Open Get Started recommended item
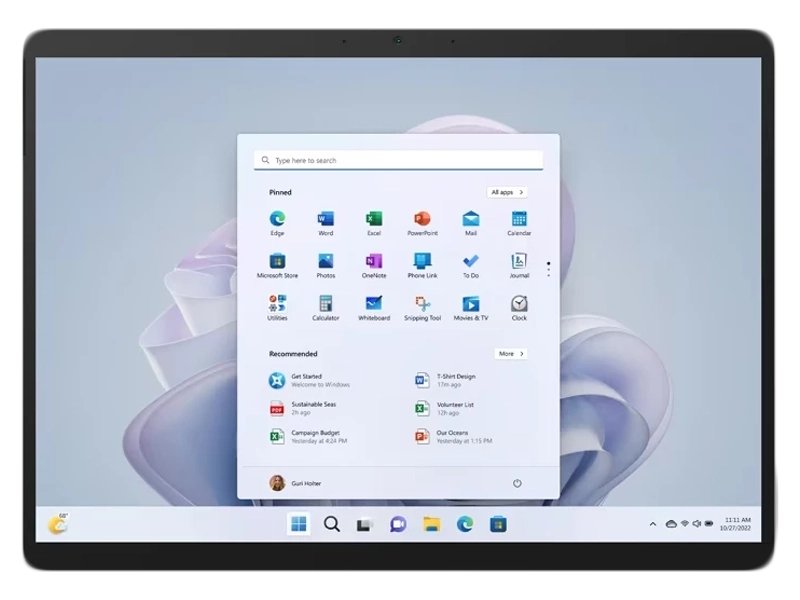The image size is (800, 600). click(x=310, y=380)
